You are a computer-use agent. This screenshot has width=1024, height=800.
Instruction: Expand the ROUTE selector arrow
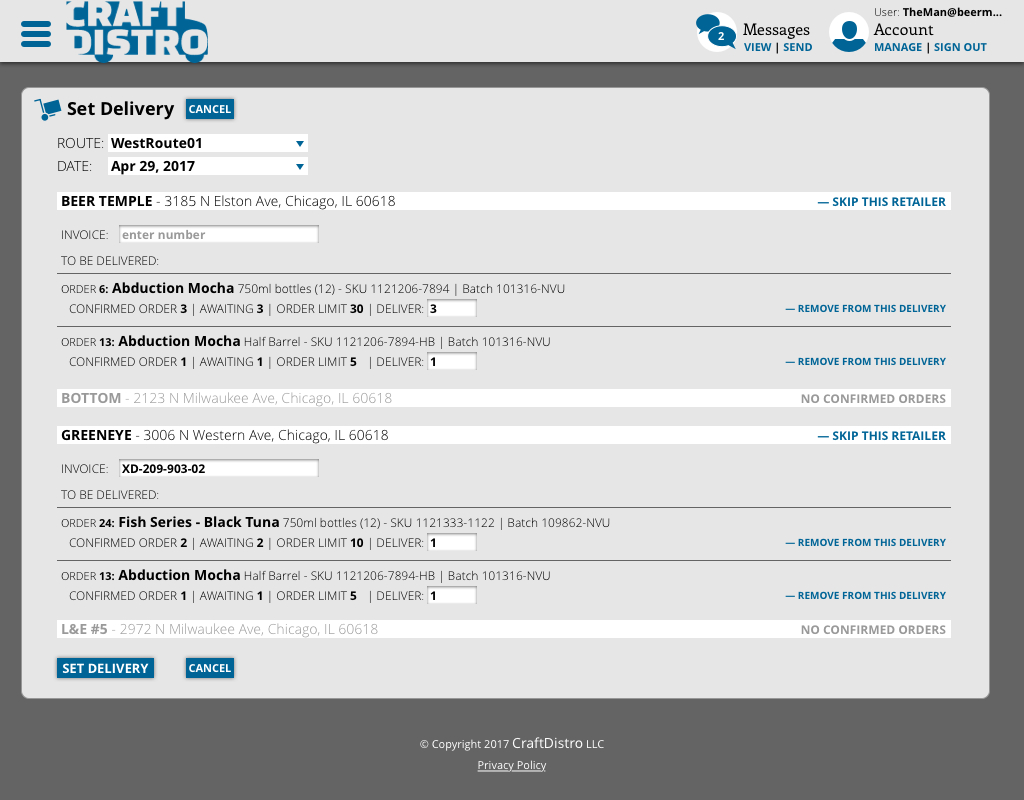click(x=299, y=143)
